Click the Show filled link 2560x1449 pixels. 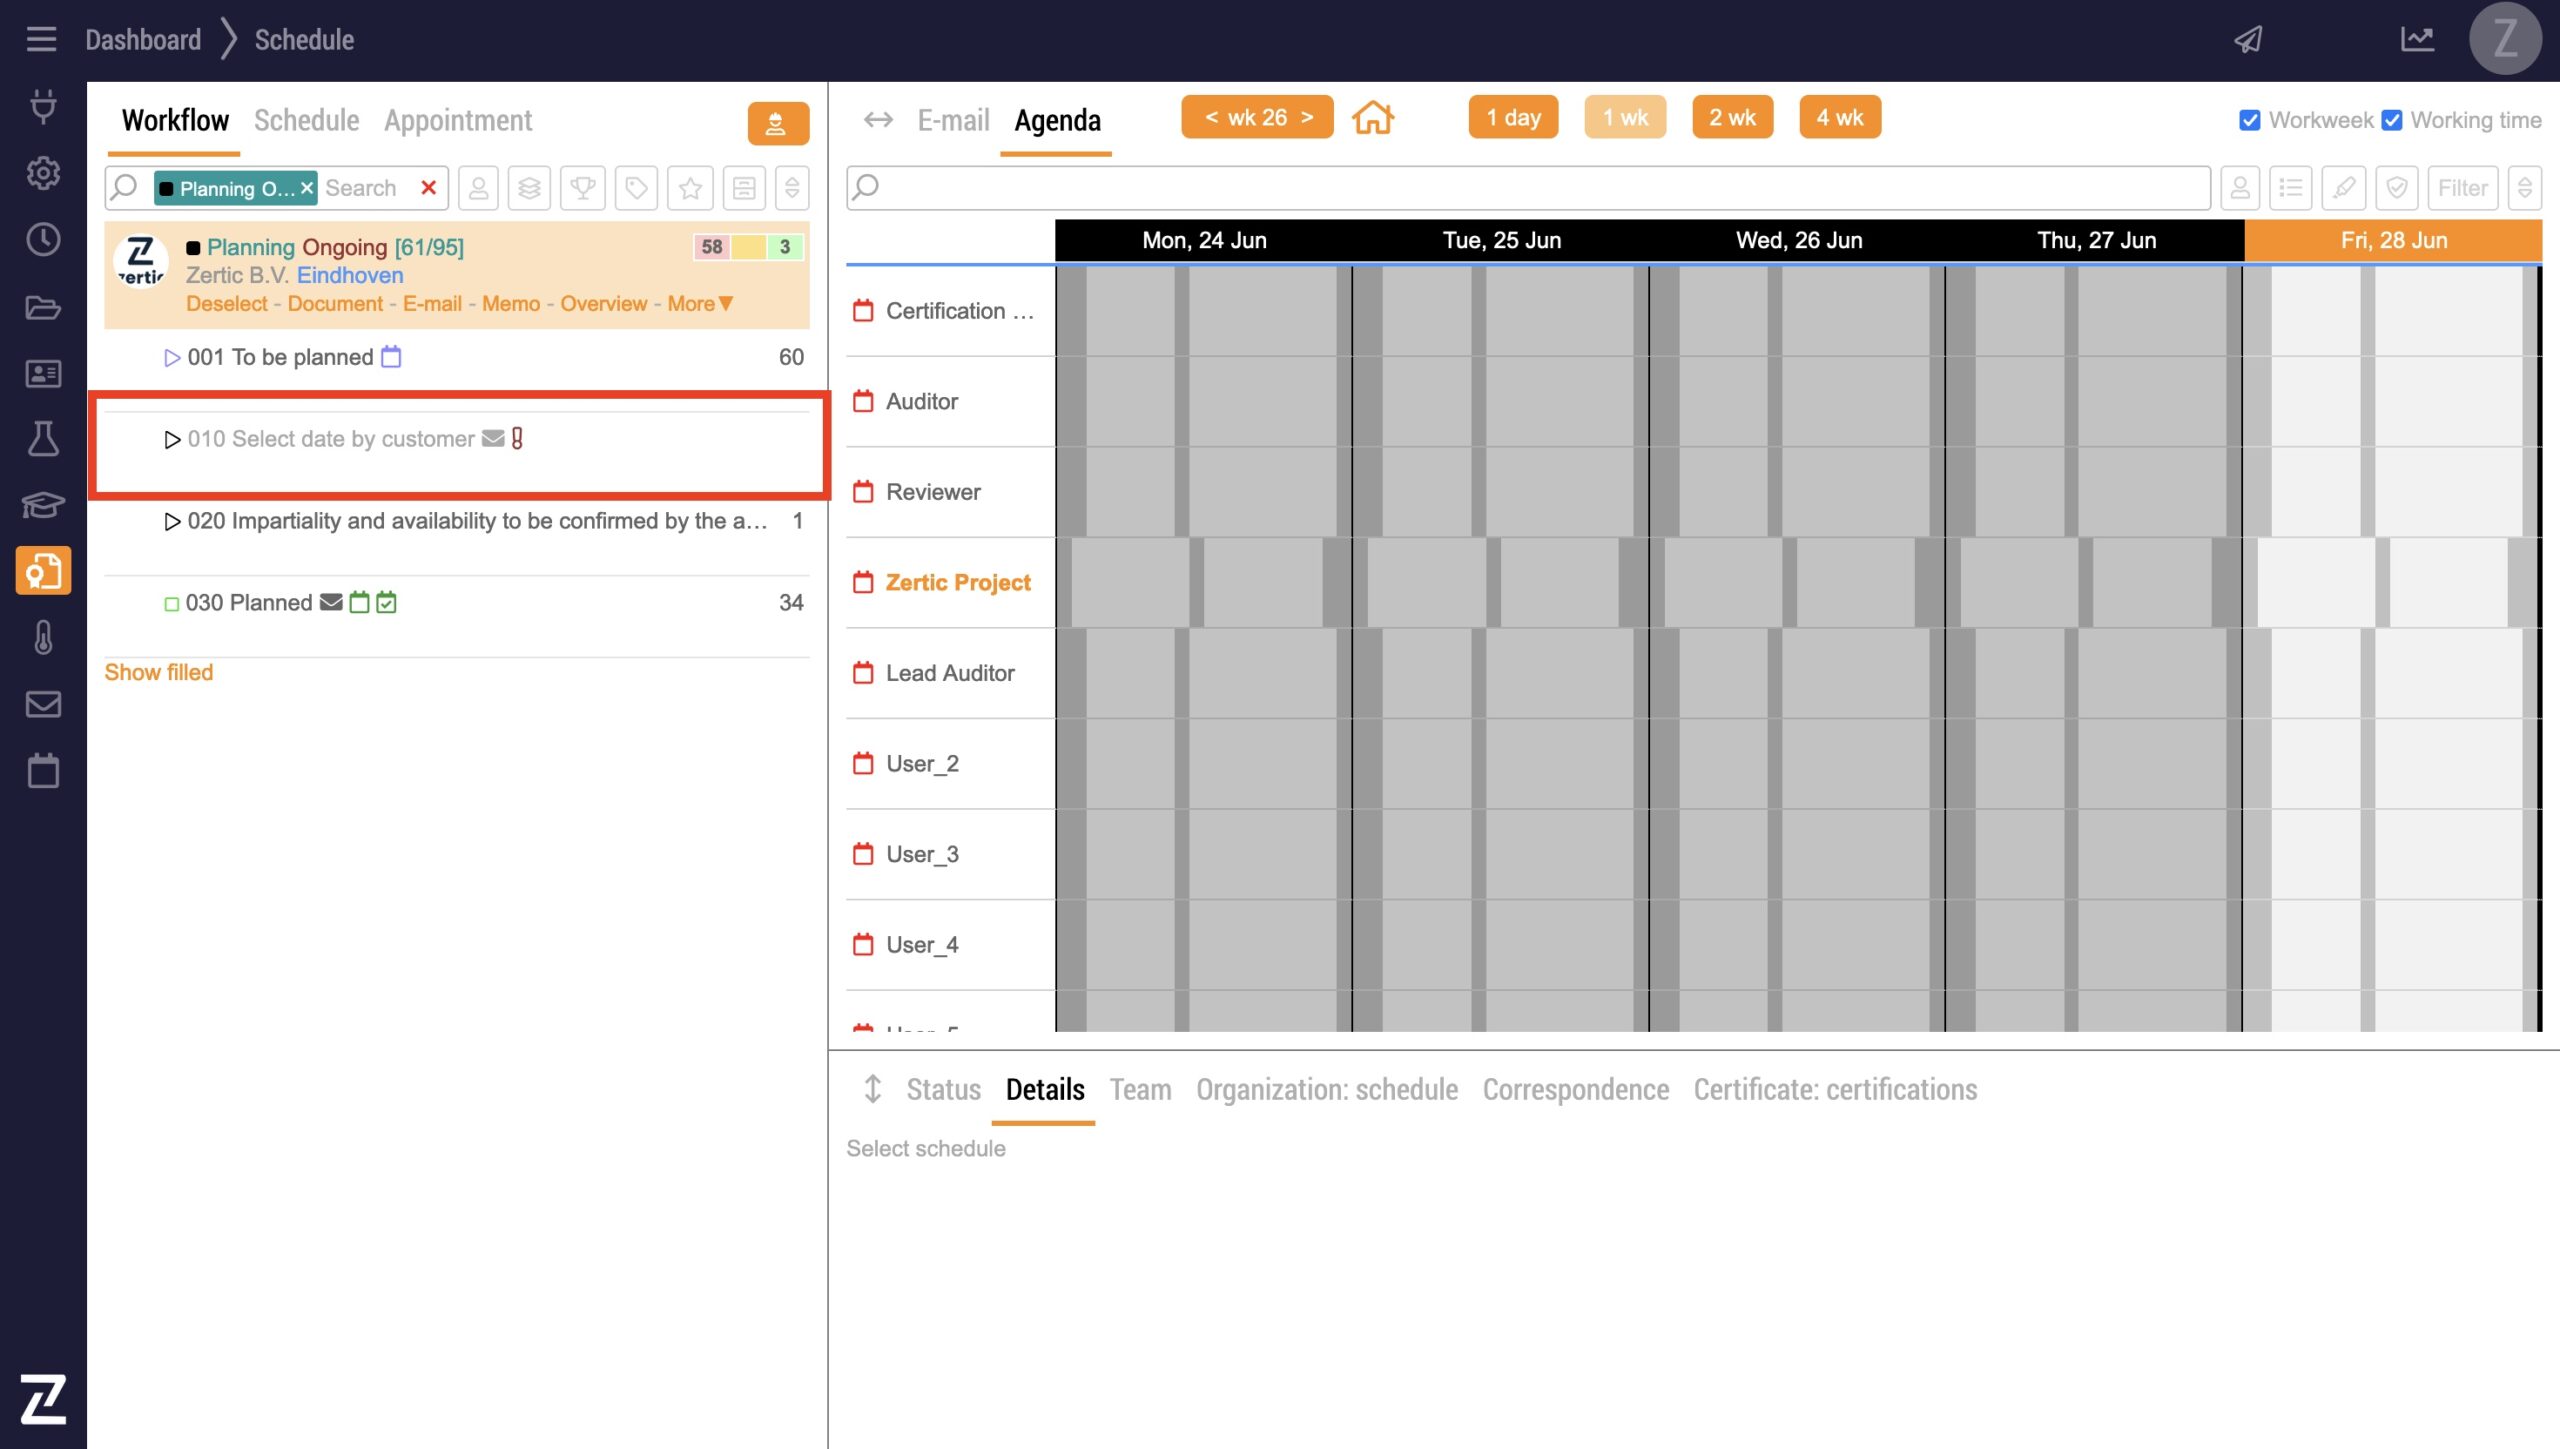coord(159,672)
